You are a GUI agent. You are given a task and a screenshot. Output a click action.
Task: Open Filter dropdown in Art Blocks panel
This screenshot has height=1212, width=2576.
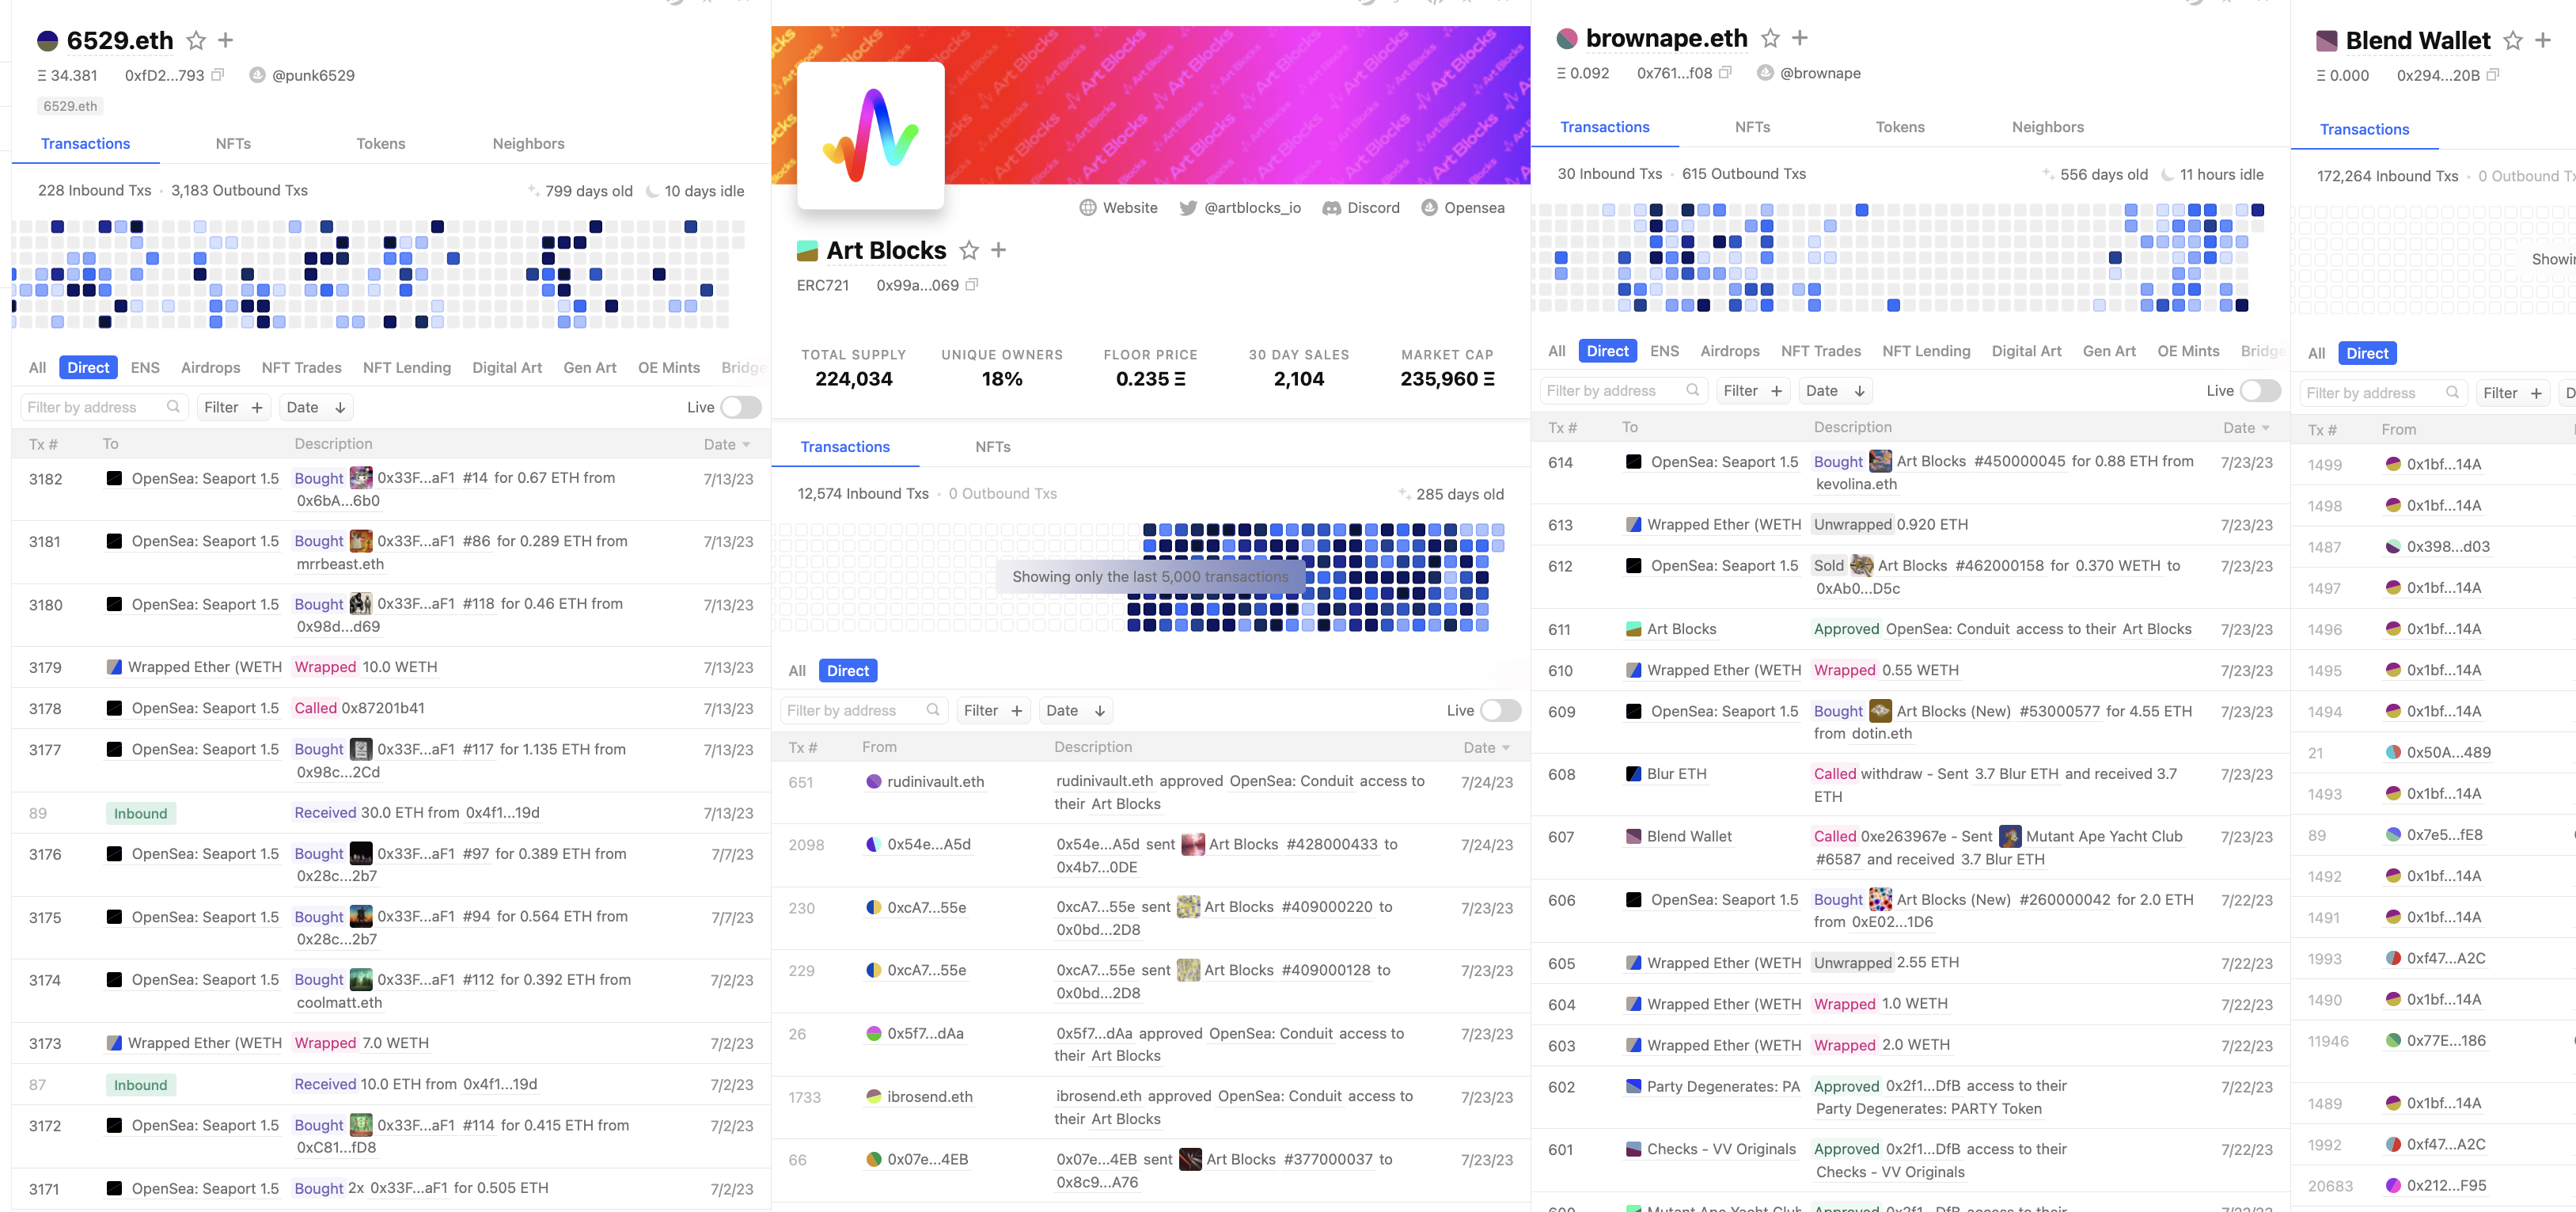[x=993, y=710]
